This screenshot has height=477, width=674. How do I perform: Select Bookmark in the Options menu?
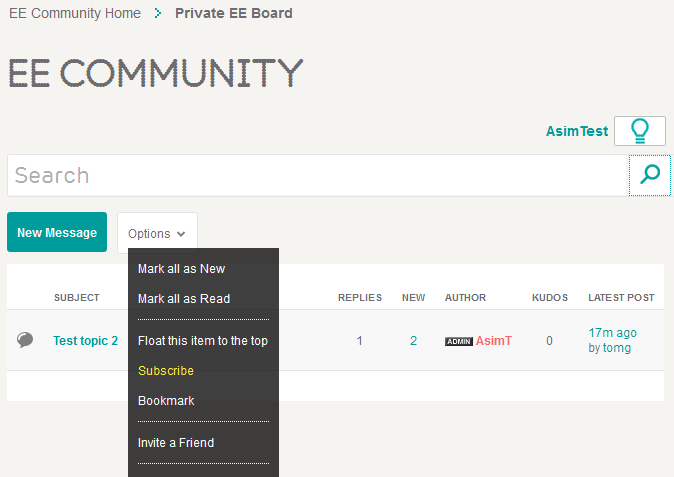tap(166, 401)
